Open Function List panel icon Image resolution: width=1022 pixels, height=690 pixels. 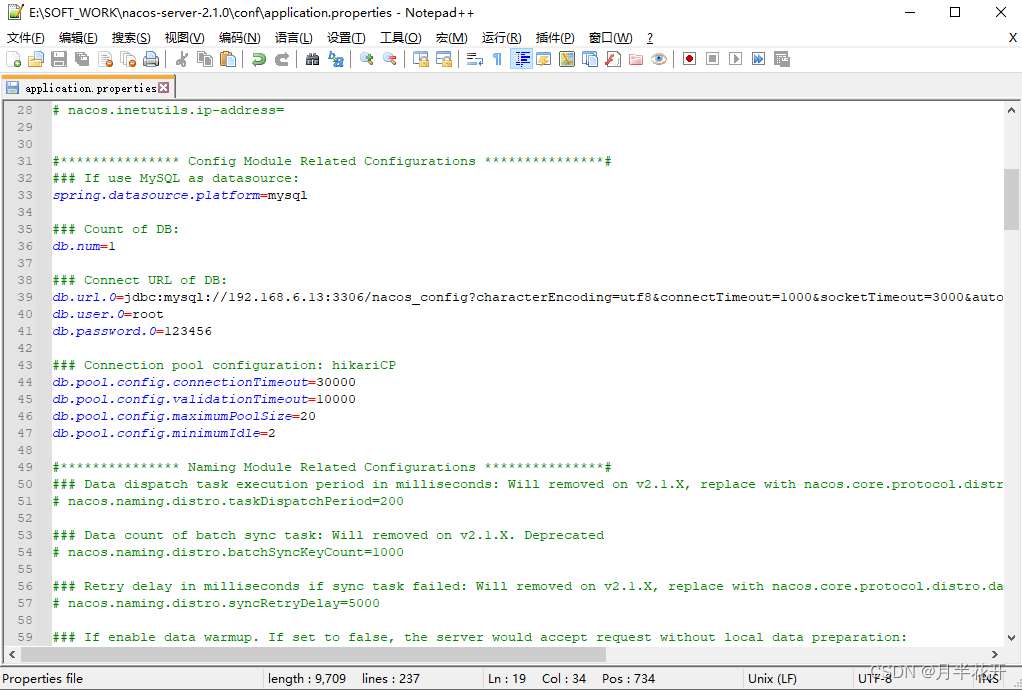(x=613, y=59)
